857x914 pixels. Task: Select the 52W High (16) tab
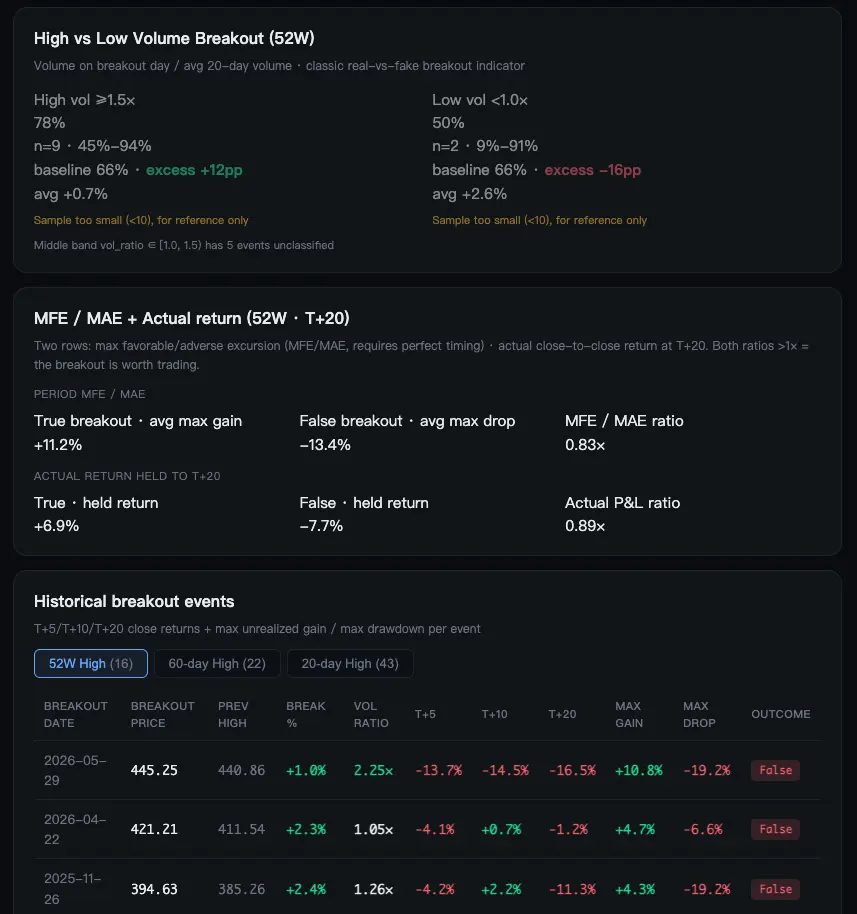pos(91,663)
